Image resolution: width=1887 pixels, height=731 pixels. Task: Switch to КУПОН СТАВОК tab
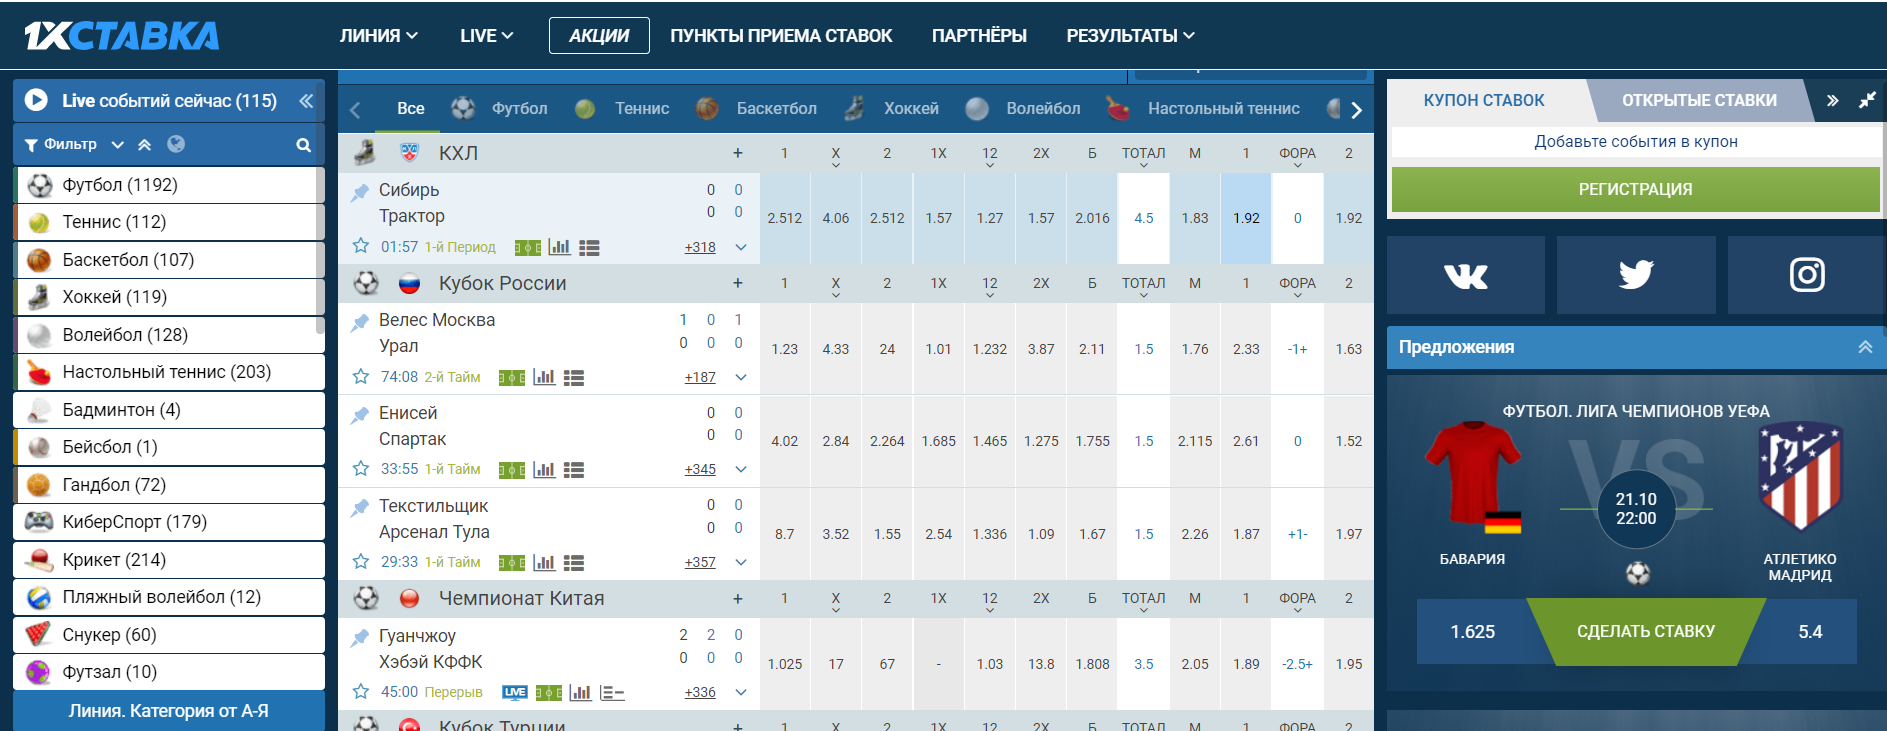[1484, 100]
